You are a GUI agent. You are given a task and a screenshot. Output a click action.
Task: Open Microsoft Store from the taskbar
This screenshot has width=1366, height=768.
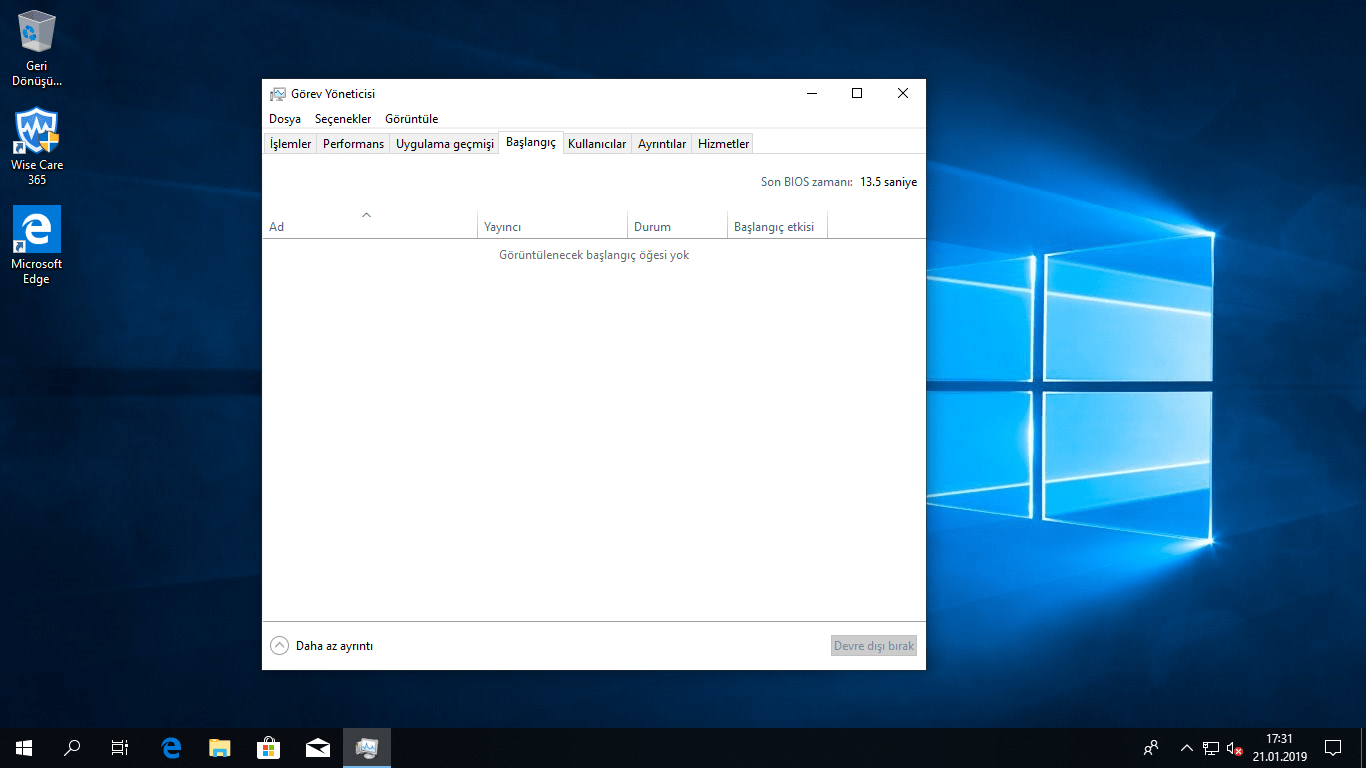coord(269,748)
